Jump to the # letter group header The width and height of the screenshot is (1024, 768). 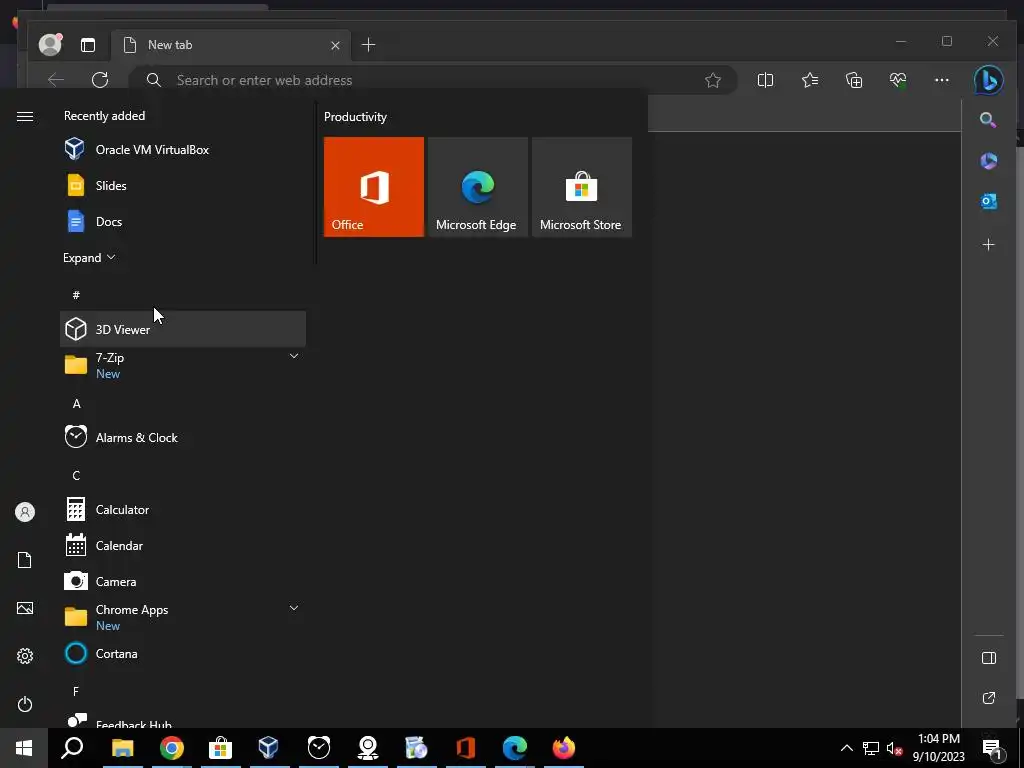(x=76, y=295)
